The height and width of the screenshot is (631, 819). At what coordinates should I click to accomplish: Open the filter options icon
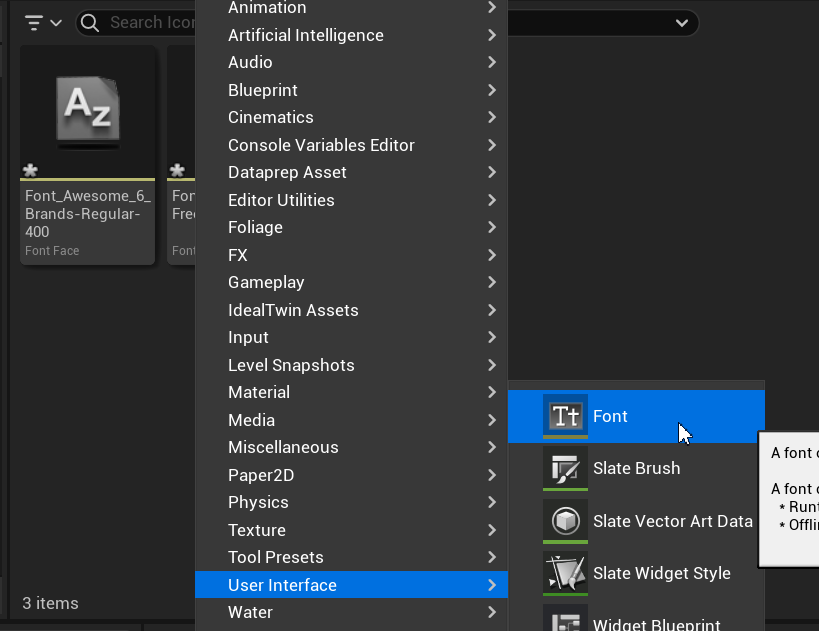coord(43,22)
